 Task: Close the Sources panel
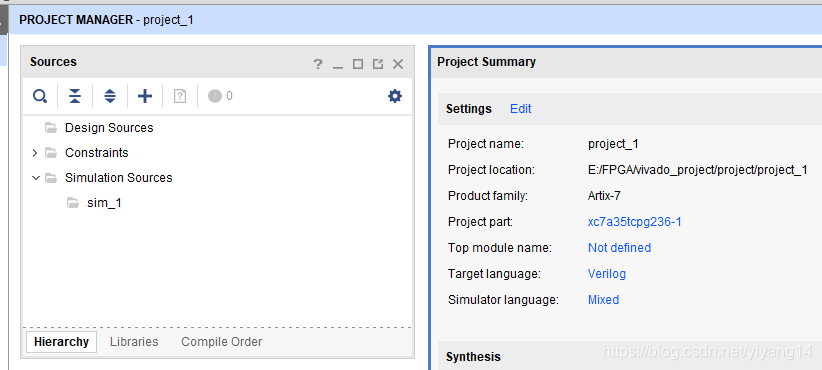(398, 64)
